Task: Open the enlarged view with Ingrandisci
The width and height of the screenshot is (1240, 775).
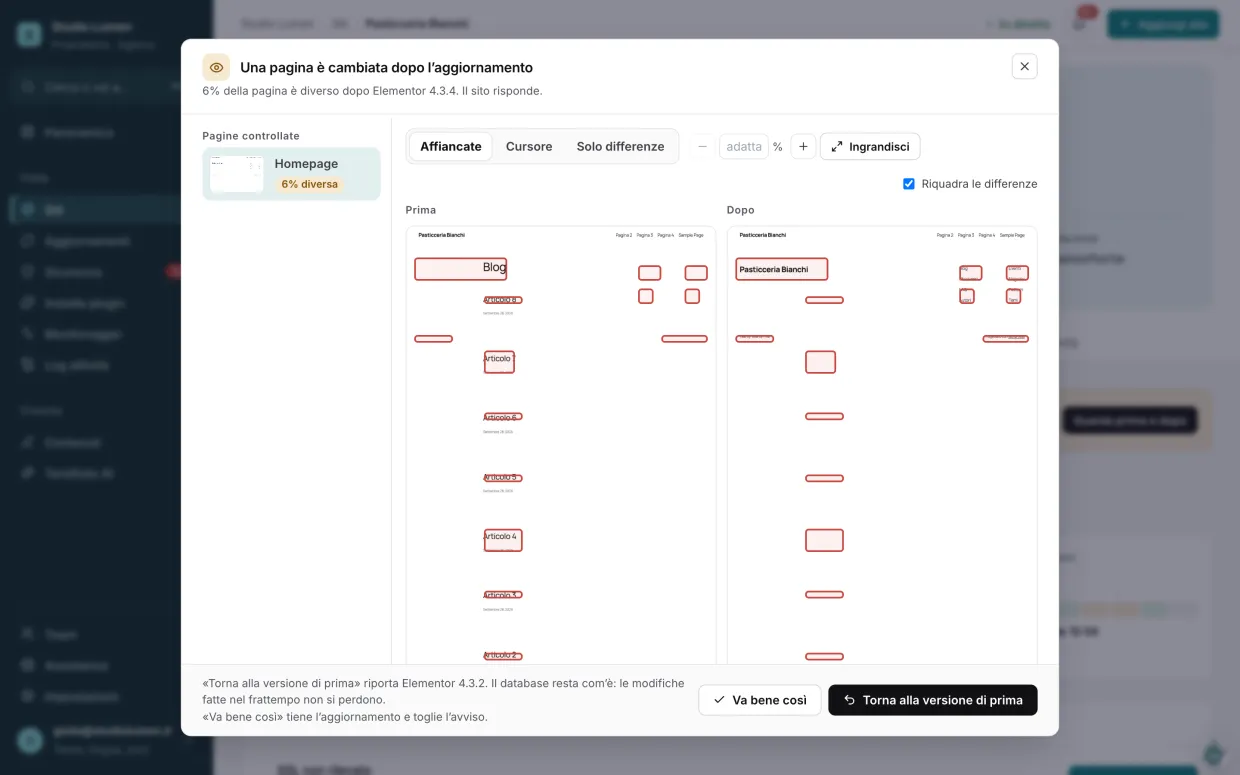Action: click(x=870, y=146)
